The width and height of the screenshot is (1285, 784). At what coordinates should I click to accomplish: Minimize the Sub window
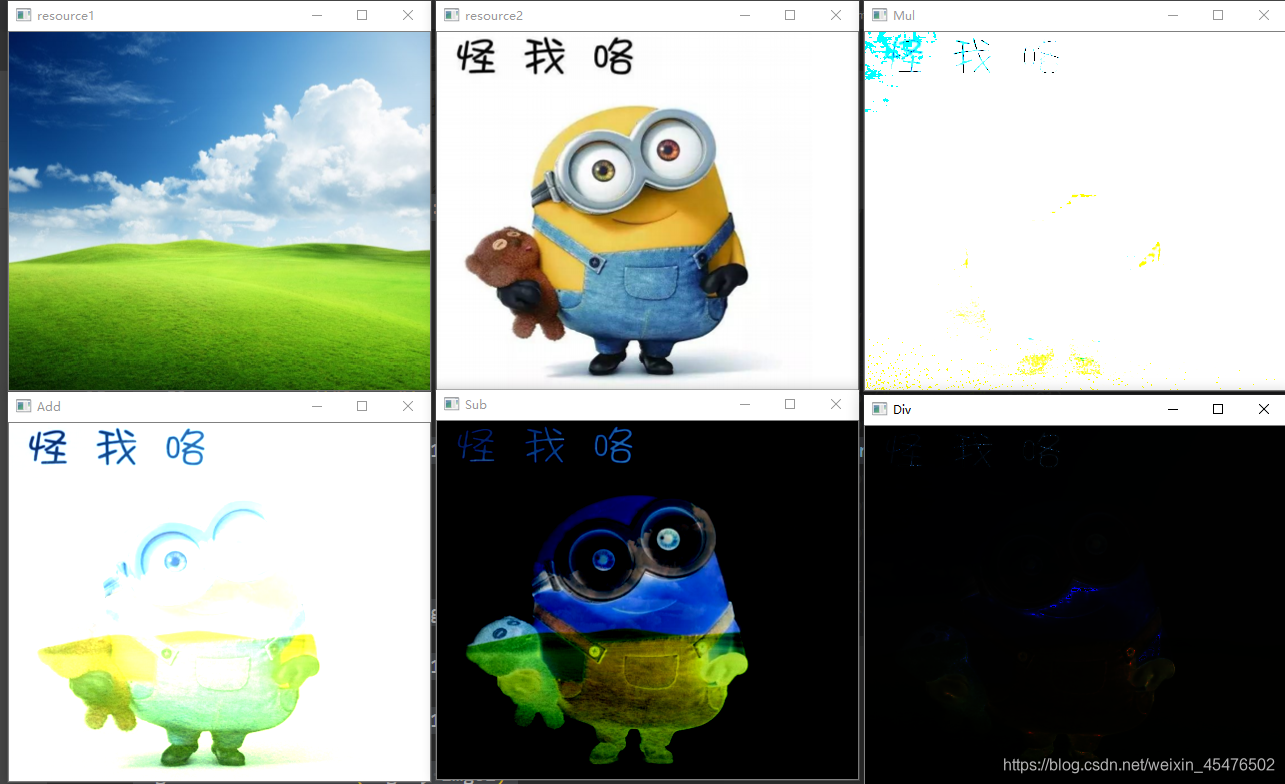pos(744,405)
